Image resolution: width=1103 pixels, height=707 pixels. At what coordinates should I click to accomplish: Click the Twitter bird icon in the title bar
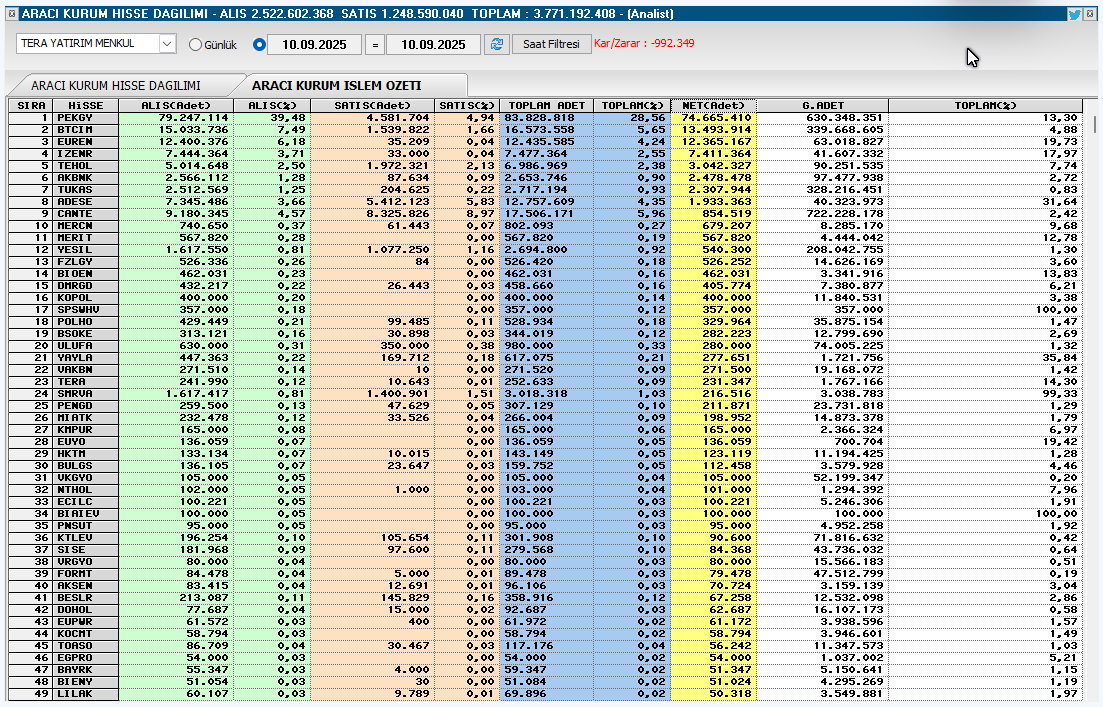click(1074, 13)
